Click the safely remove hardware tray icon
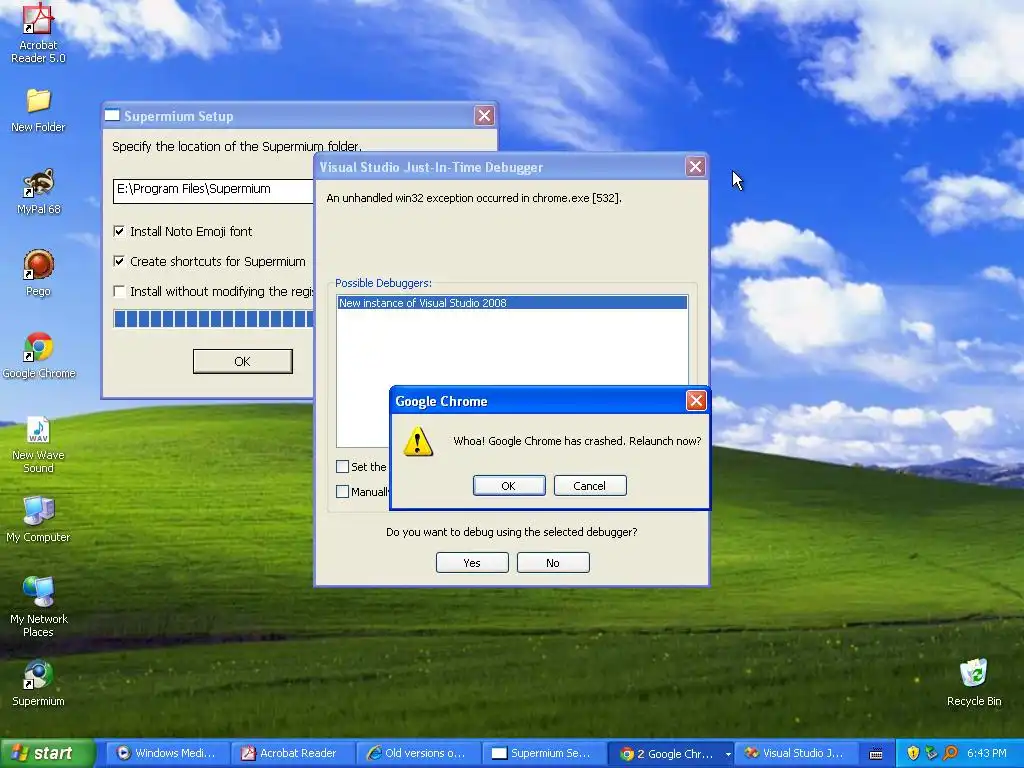 coord(931,753)
